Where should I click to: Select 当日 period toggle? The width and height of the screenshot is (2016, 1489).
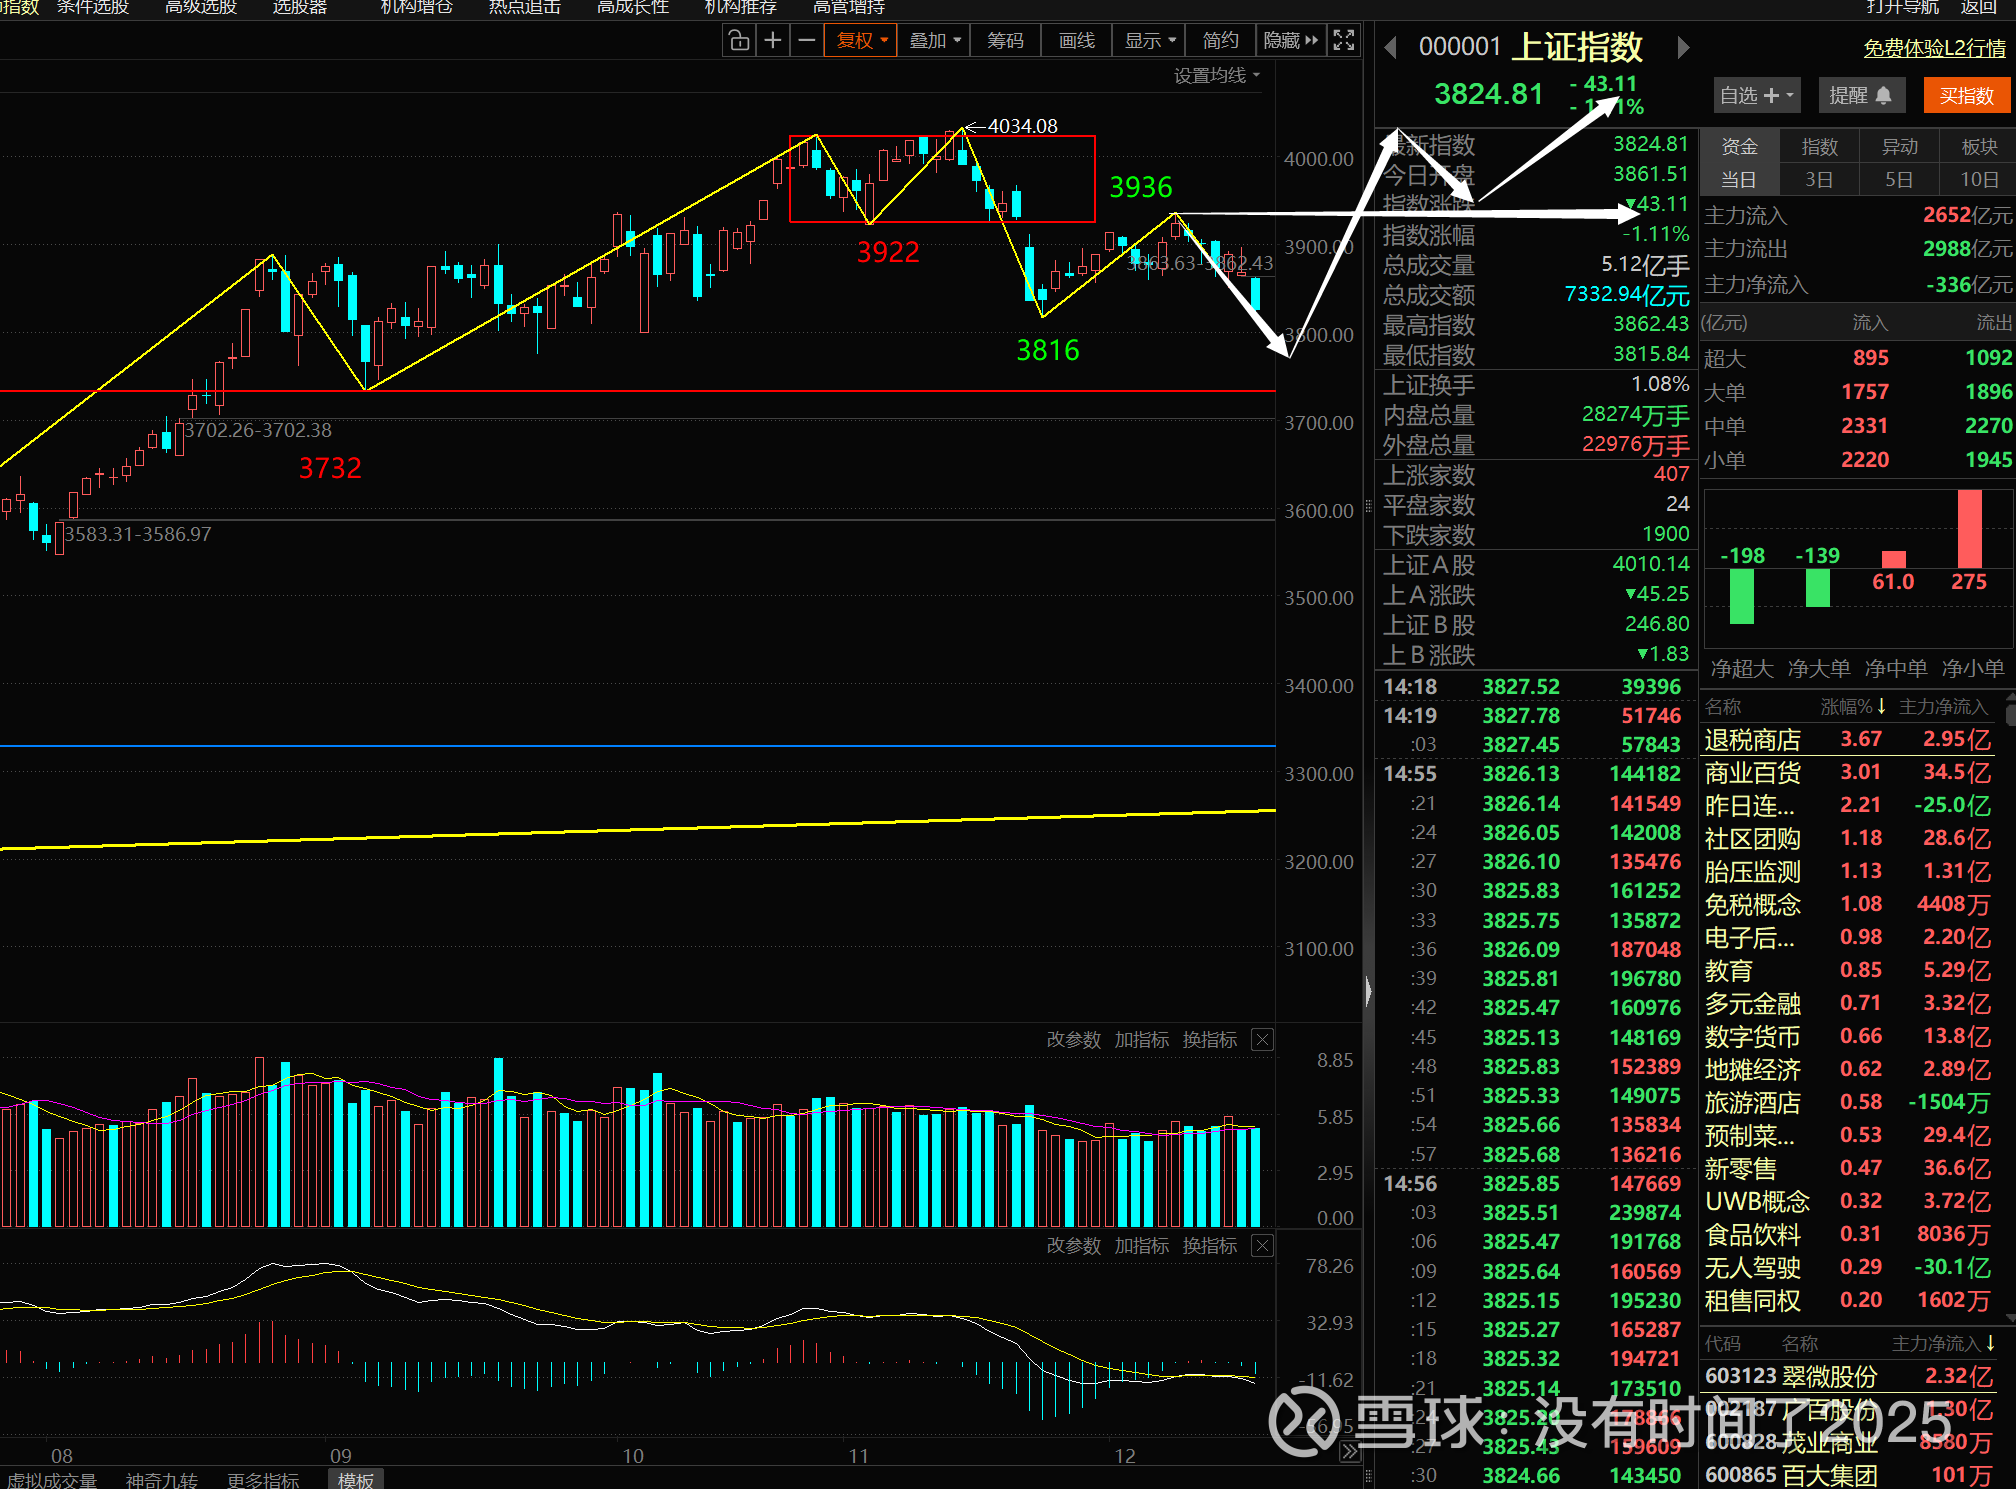(x=1739, y=180)
